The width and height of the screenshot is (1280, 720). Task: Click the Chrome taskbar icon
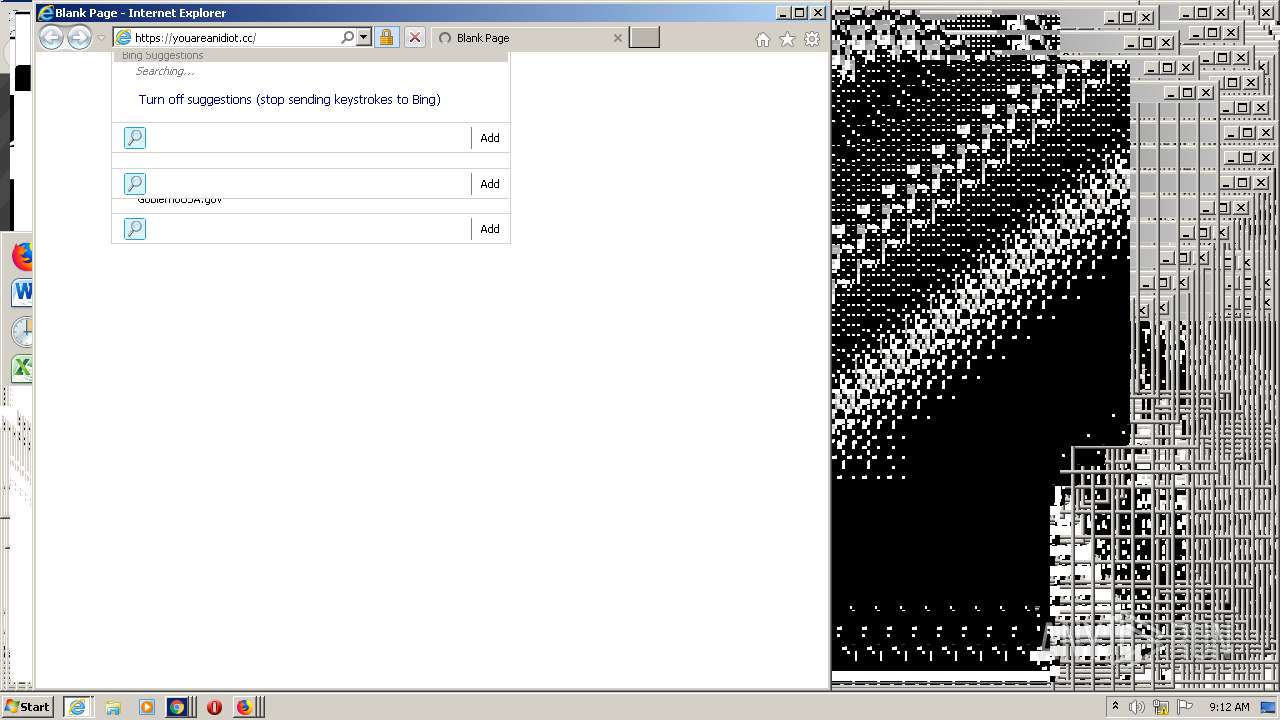(177, 707)
